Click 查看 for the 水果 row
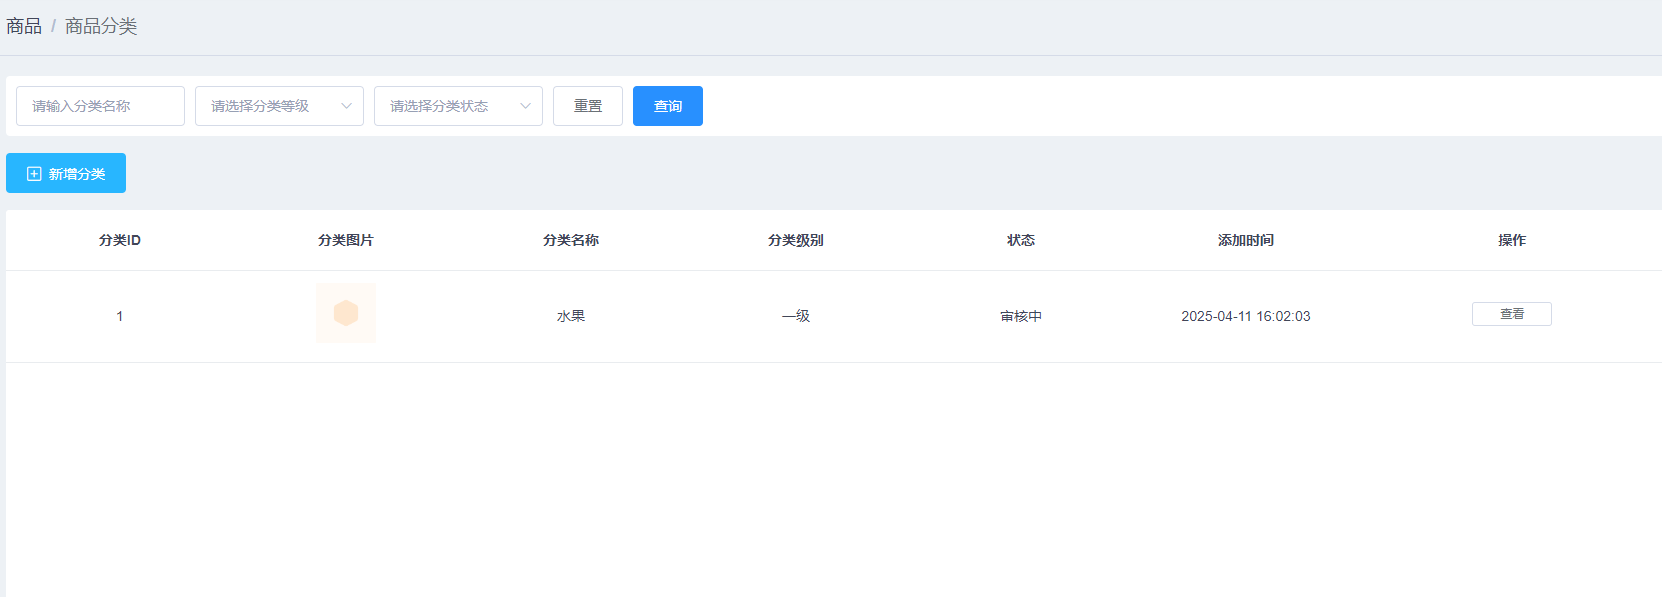This screenshot has height=597, width=1662. click(1511, 314)
